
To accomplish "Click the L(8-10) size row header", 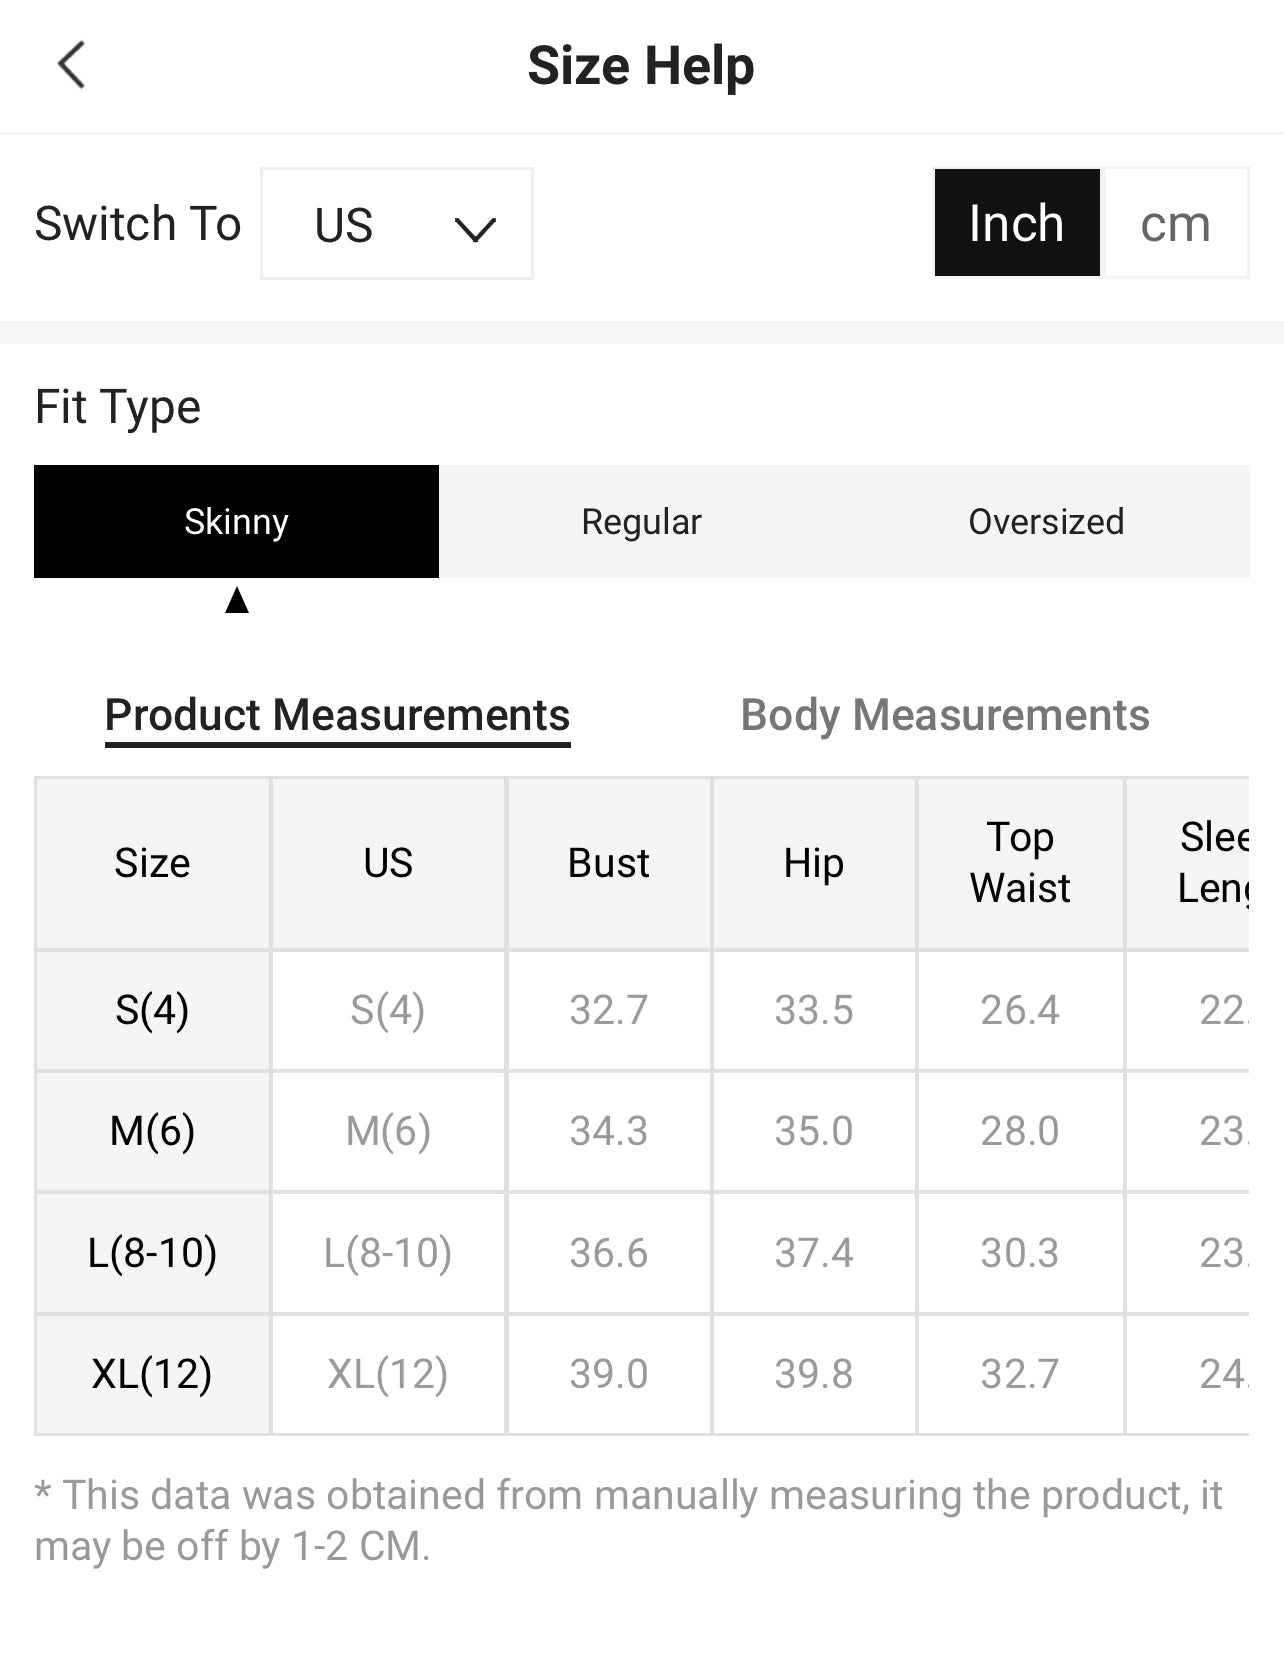I will coord(152,1253).
